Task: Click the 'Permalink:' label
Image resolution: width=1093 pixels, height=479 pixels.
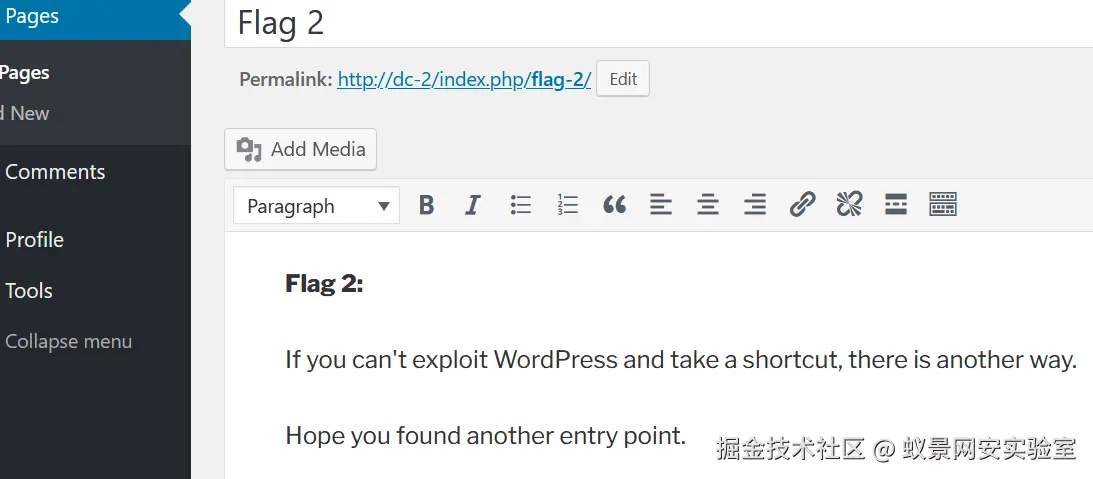Action: (286, 79)
